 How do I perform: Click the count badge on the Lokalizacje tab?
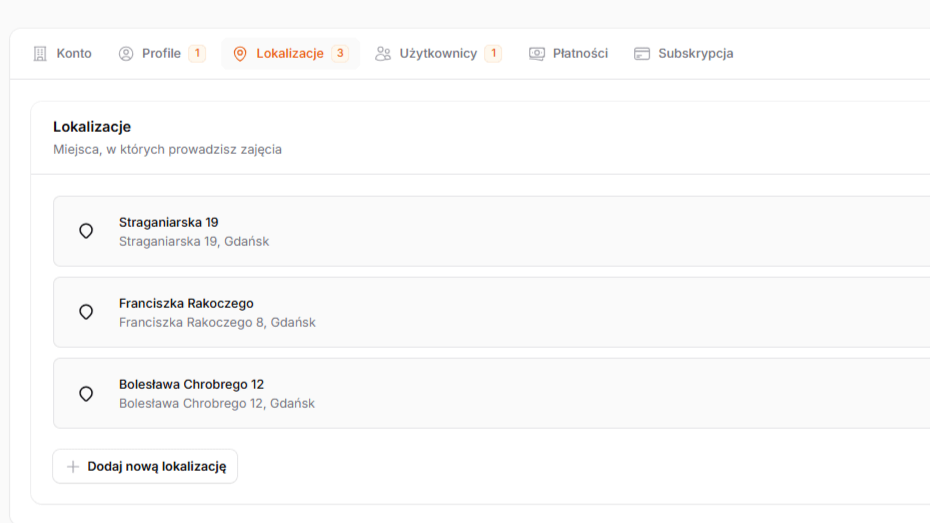tap(340, 54)
